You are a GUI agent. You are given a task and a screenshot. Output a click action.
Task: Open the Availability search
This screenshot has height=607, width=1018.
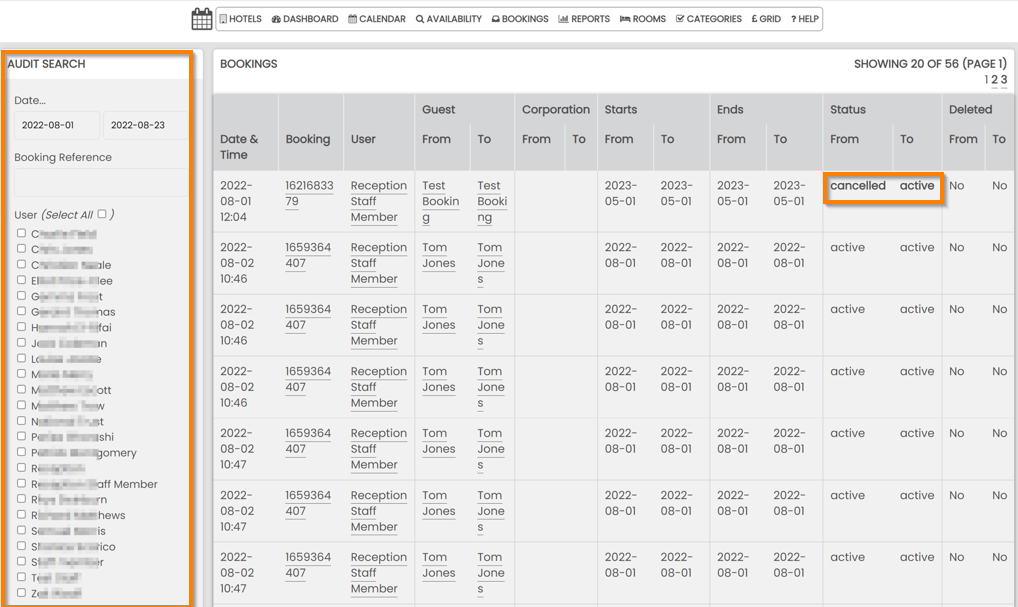pyautogui.click(x=448, y=19)
